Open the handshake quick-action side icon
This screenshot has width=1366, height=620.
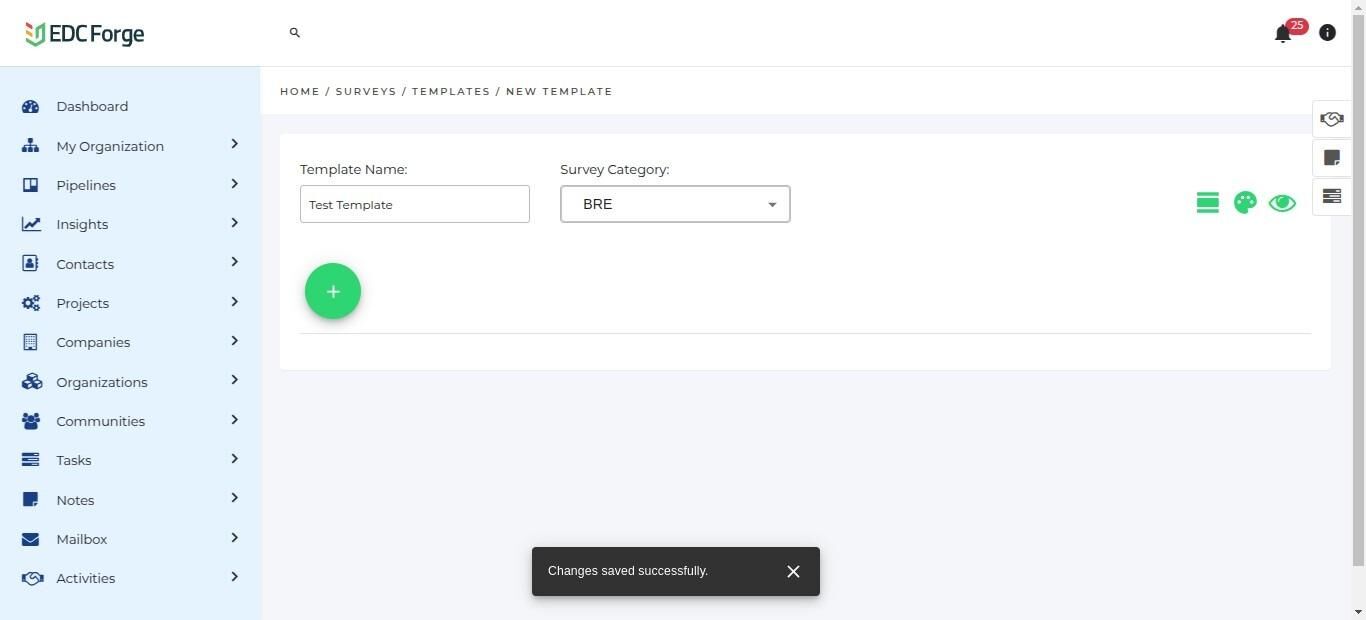[x=1331, y=119]
